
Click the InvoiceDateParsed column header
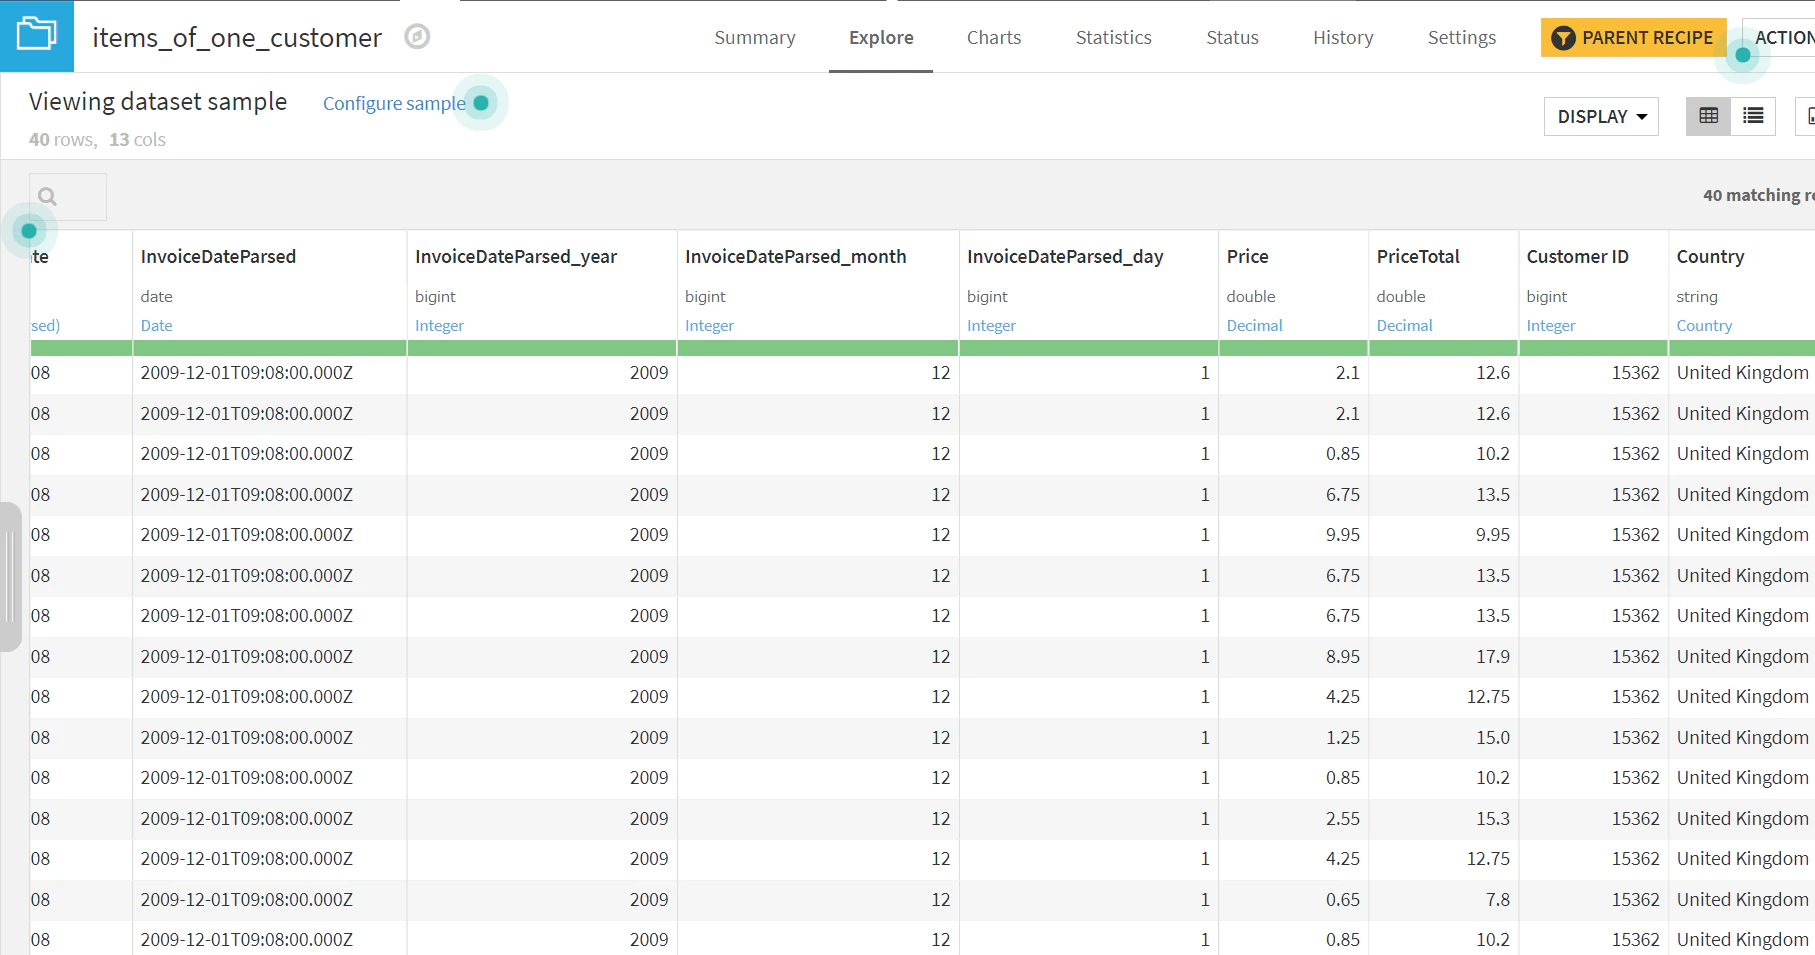pos(218,257)
